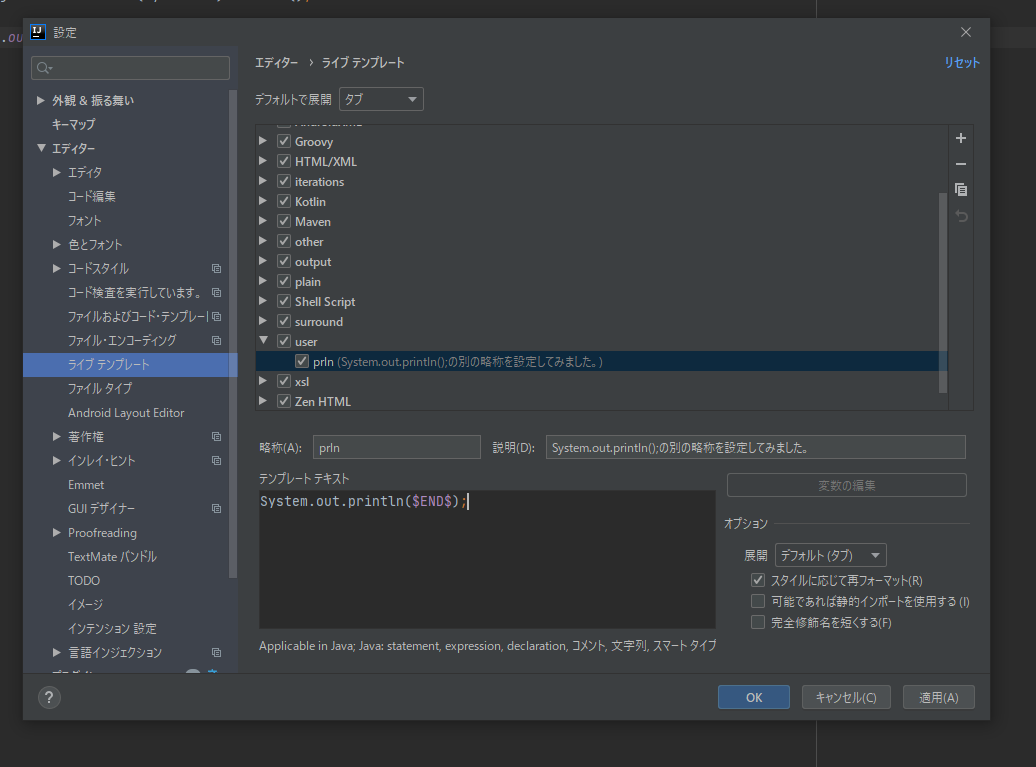Viewport: 1036px width, 767px height.
Task: Collapse the user template group
Action: [264, 341]
